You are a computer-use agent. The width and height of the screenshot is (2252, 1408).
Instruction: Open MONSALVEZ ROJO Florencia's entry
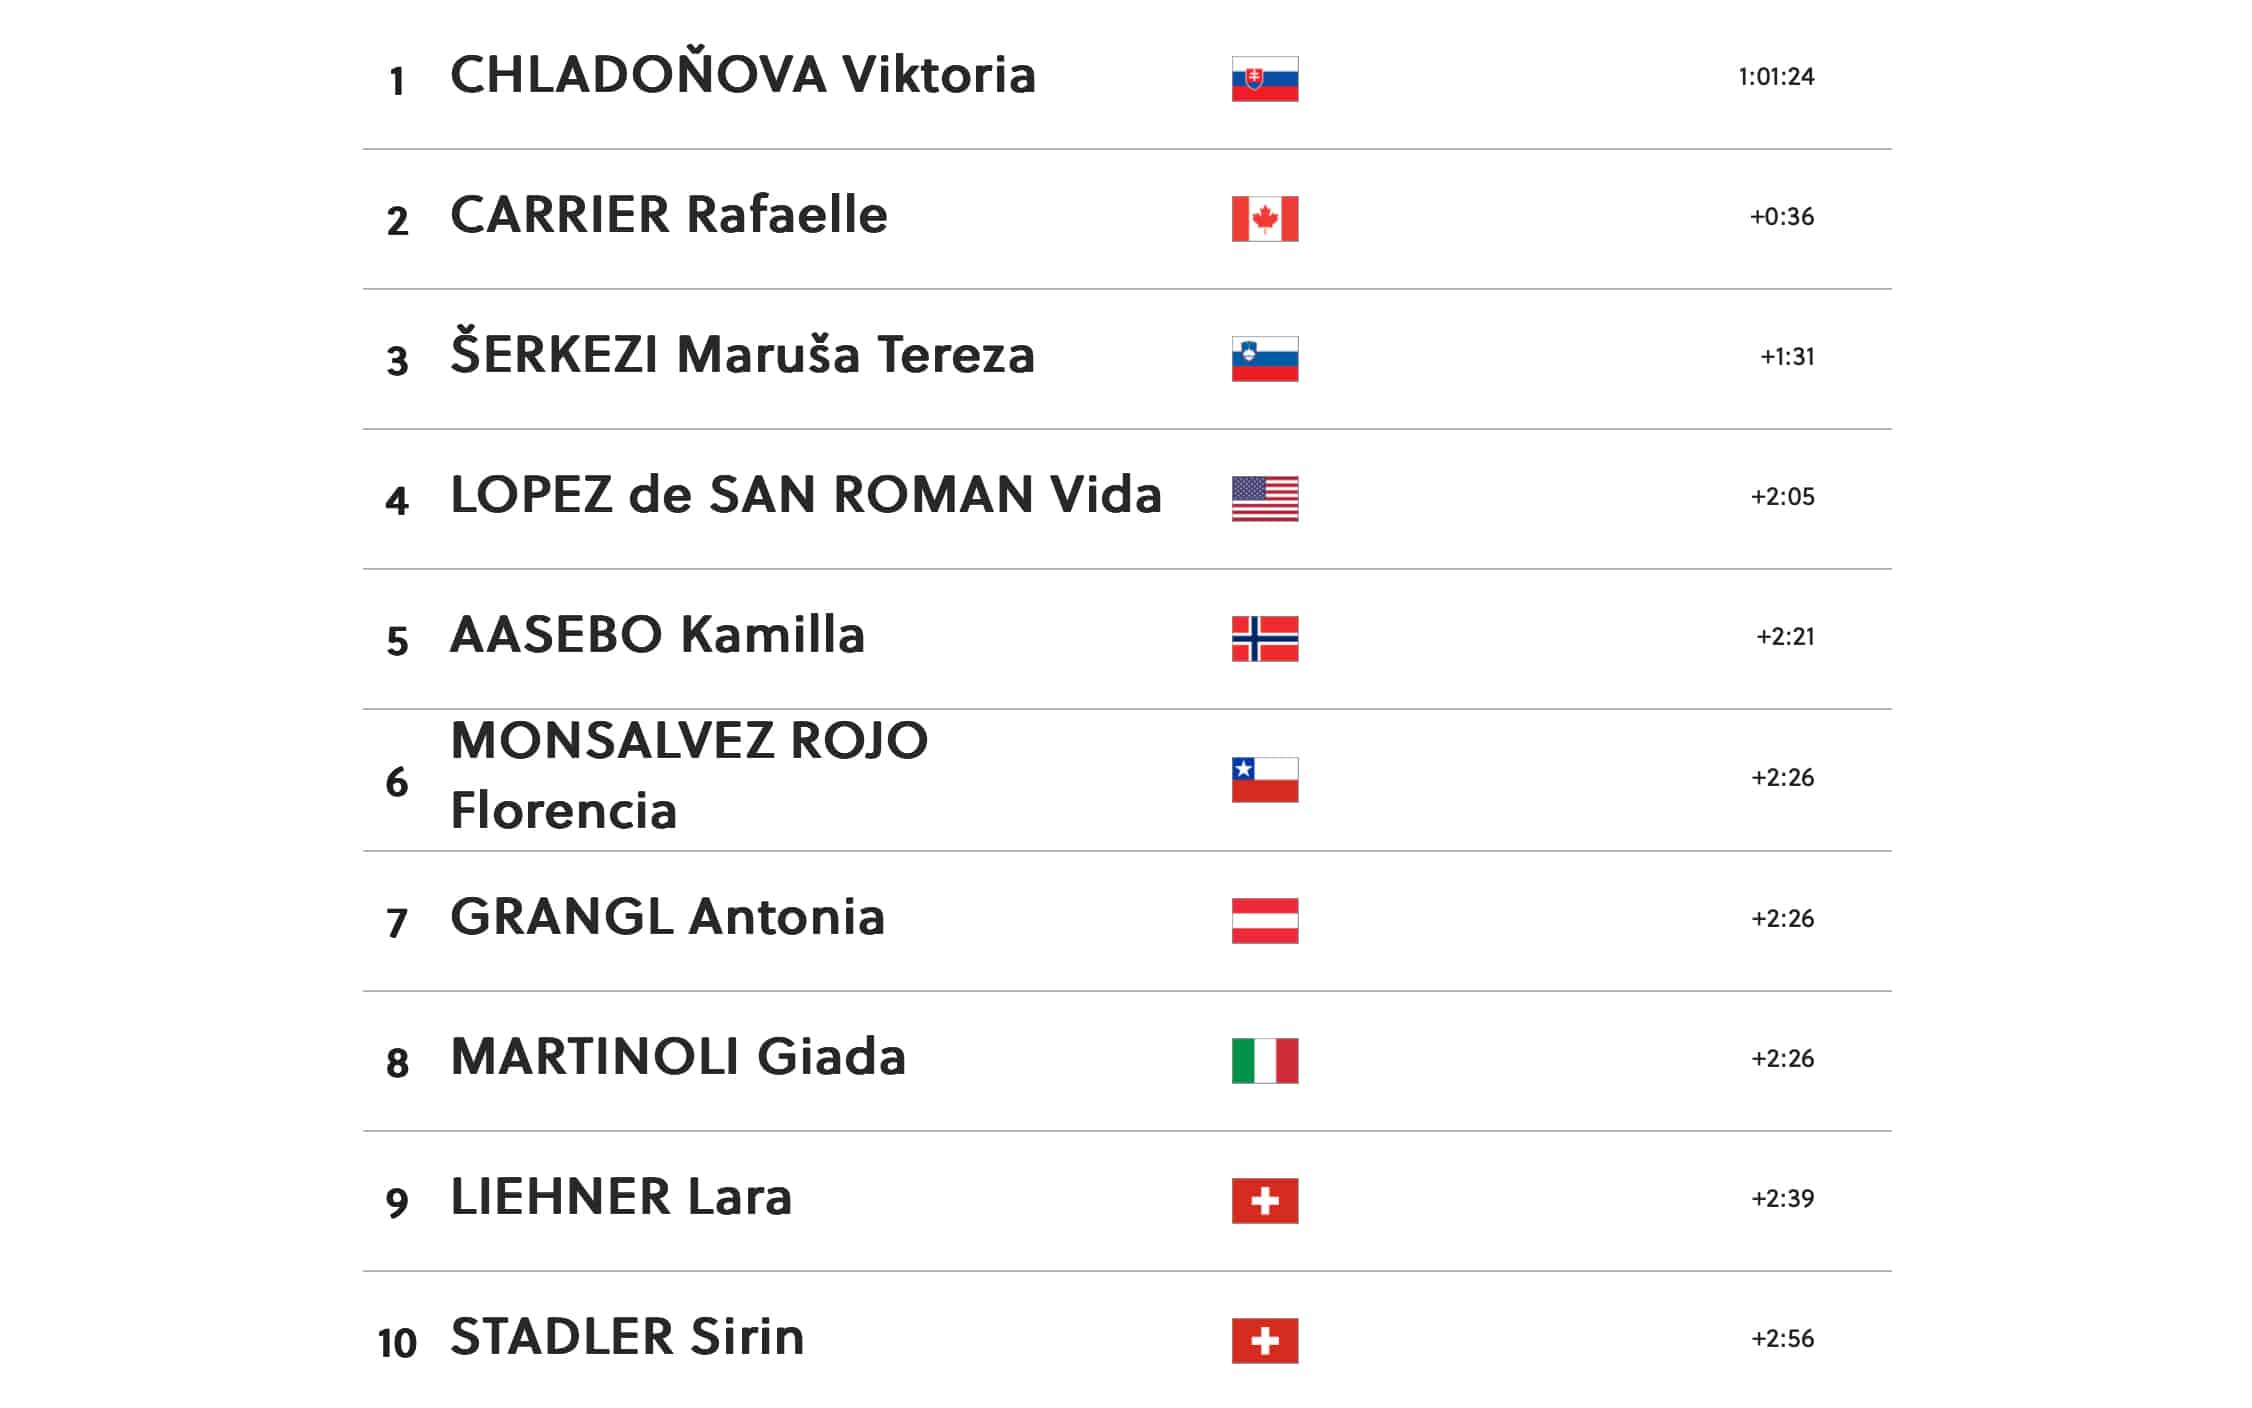click(x=689, y=776)
